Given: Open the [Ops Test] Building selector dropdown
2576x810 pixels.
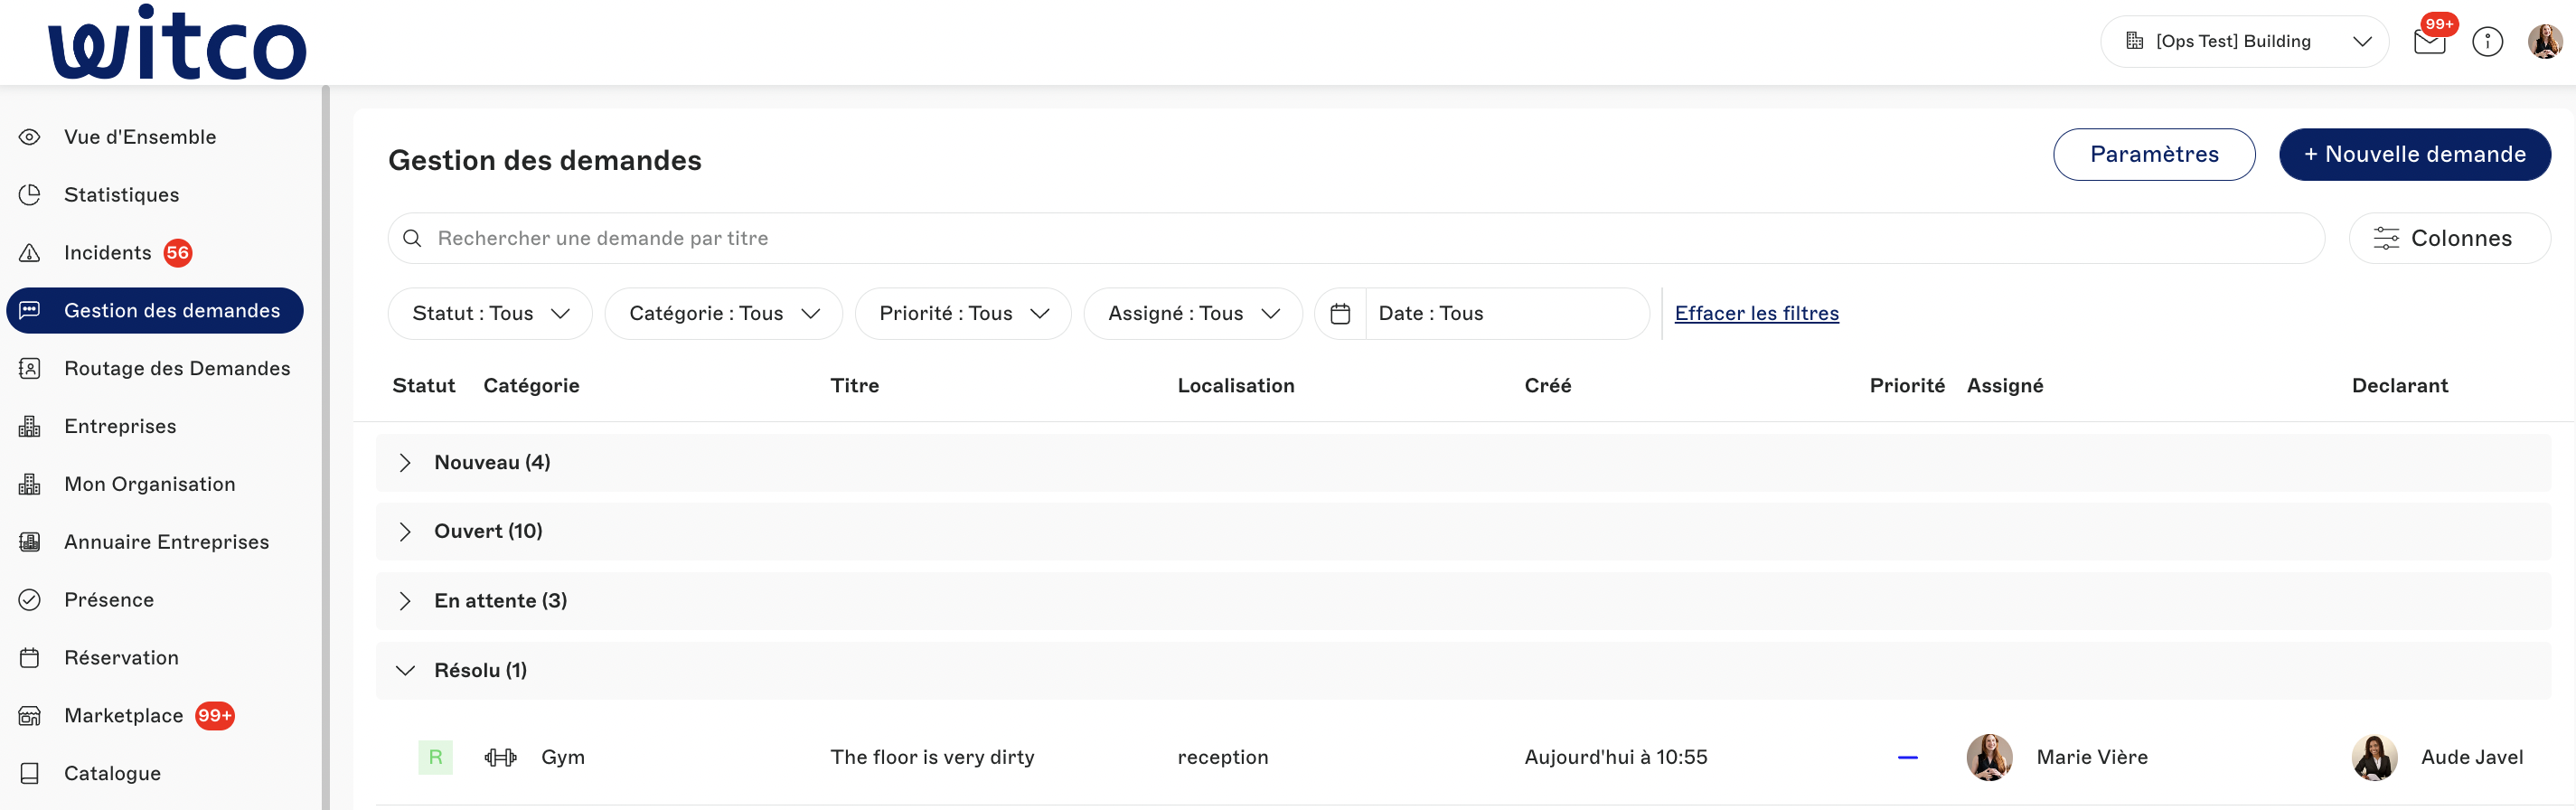Looking at the screenshot, I should click(x=2244, y=41).
